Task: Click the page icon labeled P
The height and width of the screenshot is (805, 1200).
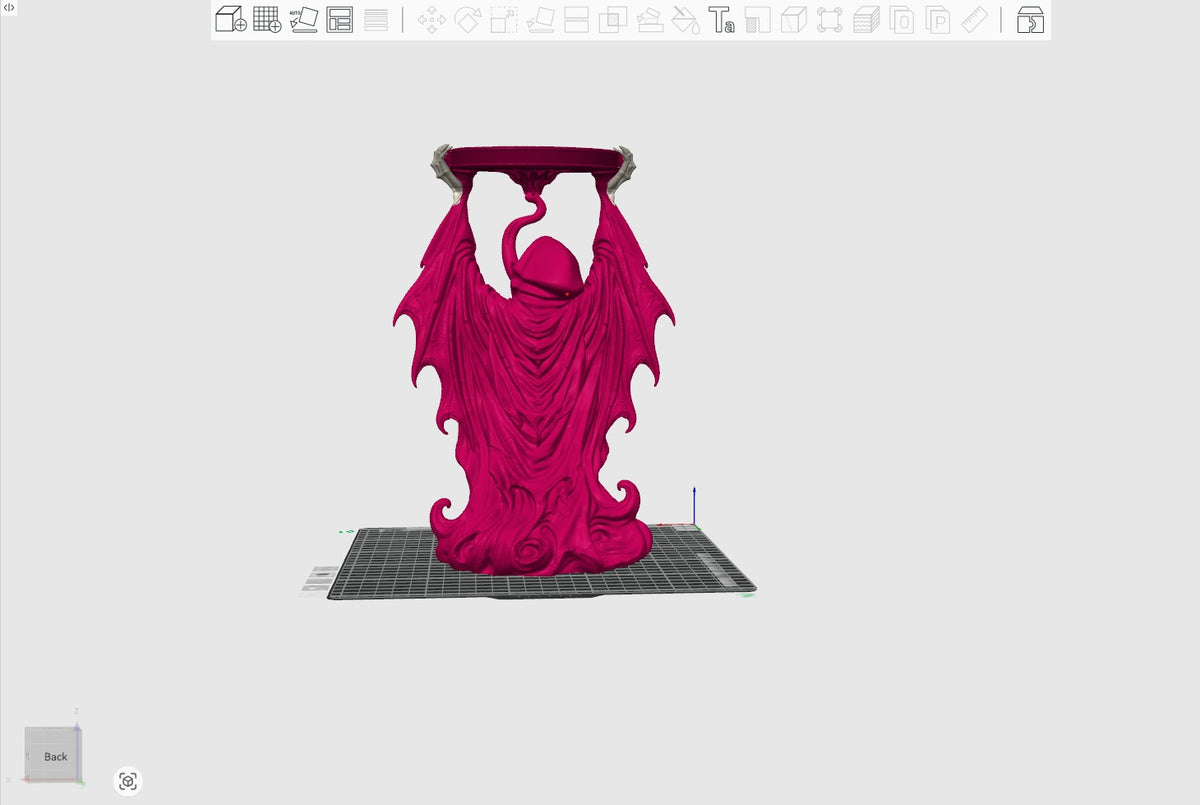Action: point(938,19)
